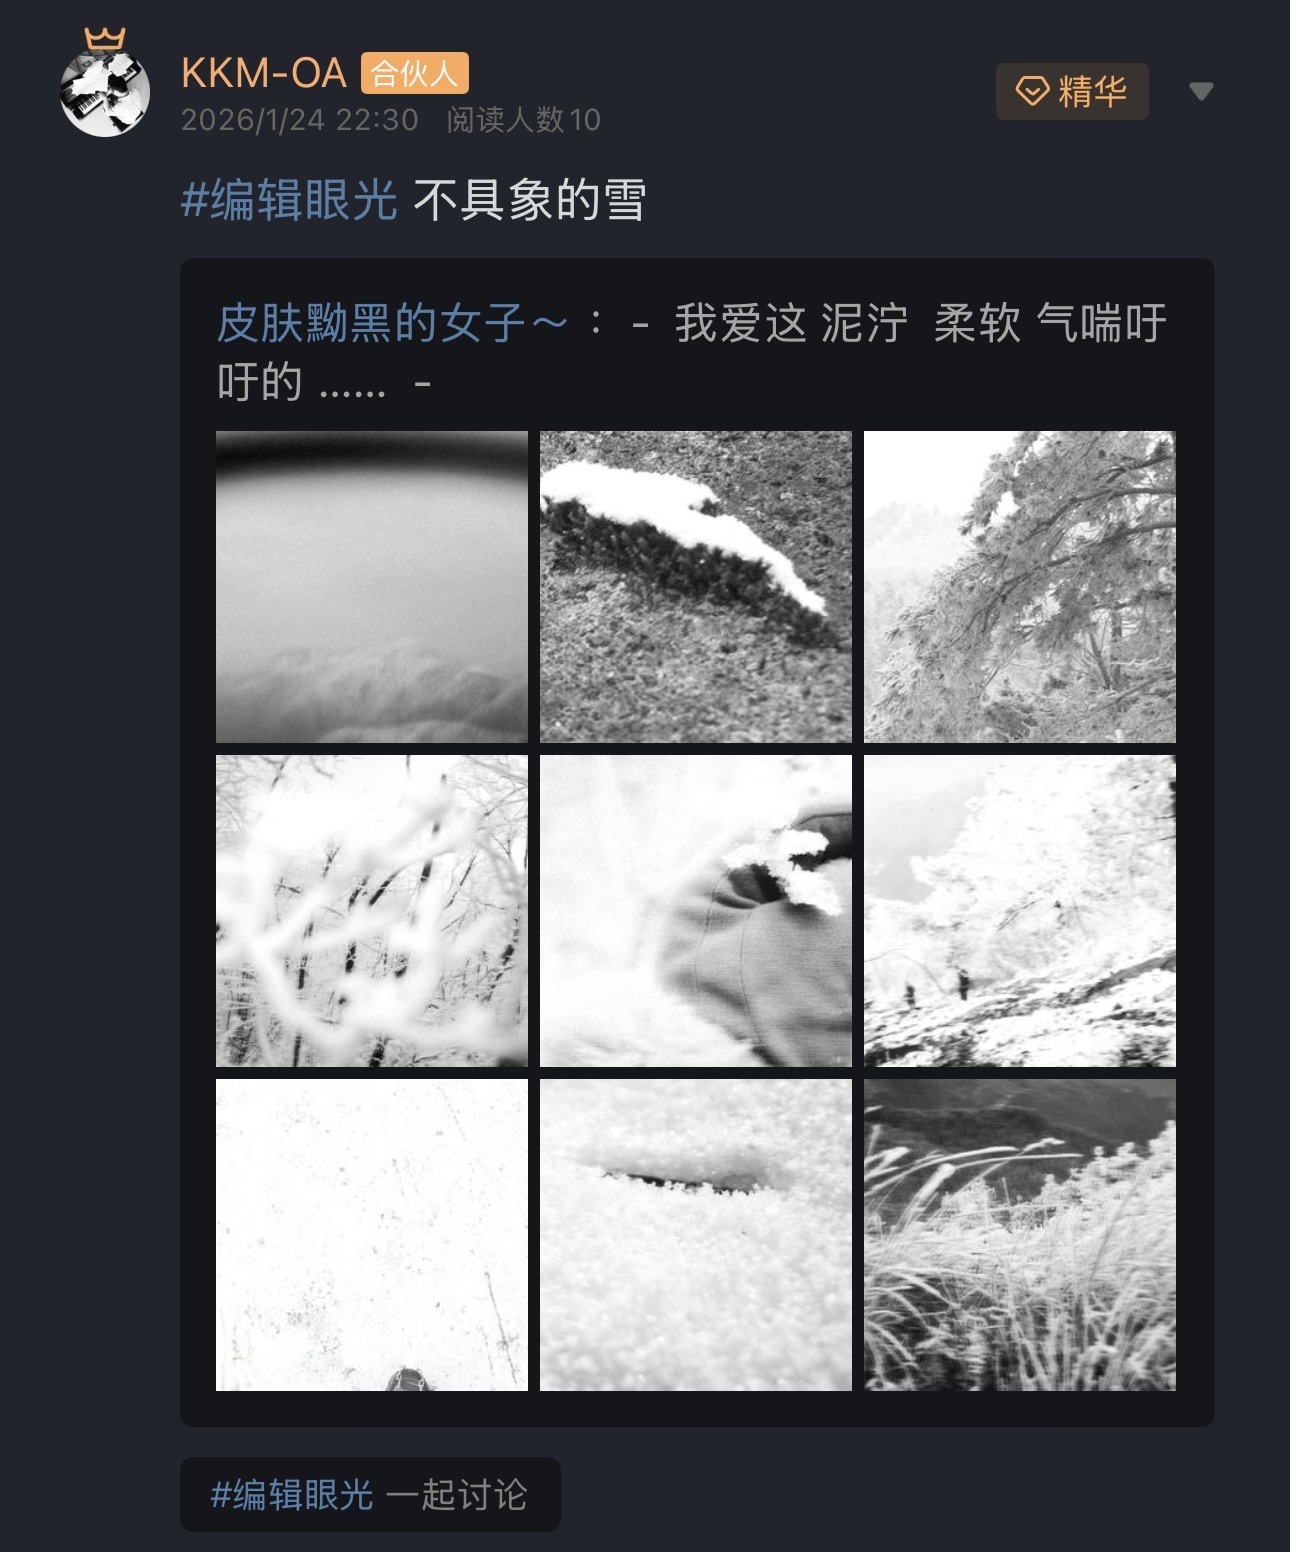Click the 精华 badge button

click(1072, 92)
